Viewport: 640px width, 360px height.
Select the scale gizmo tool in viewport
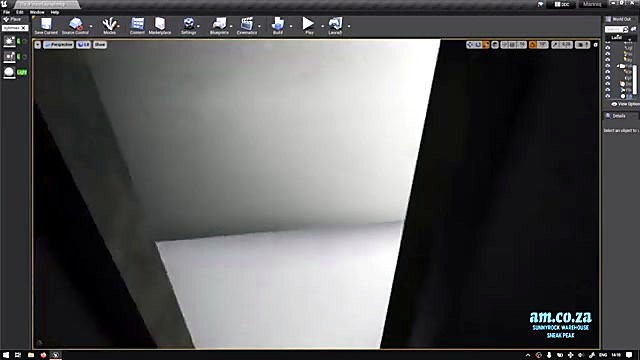485,45
